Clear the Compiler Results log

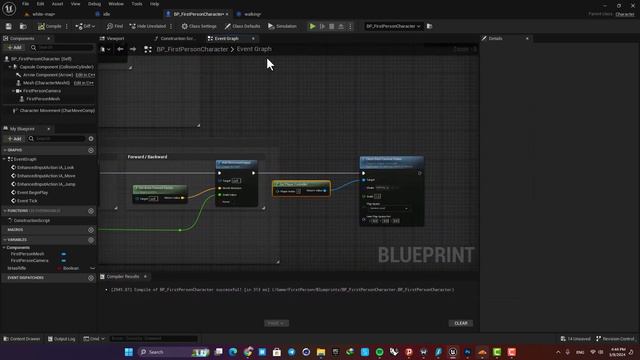point(461,323)
